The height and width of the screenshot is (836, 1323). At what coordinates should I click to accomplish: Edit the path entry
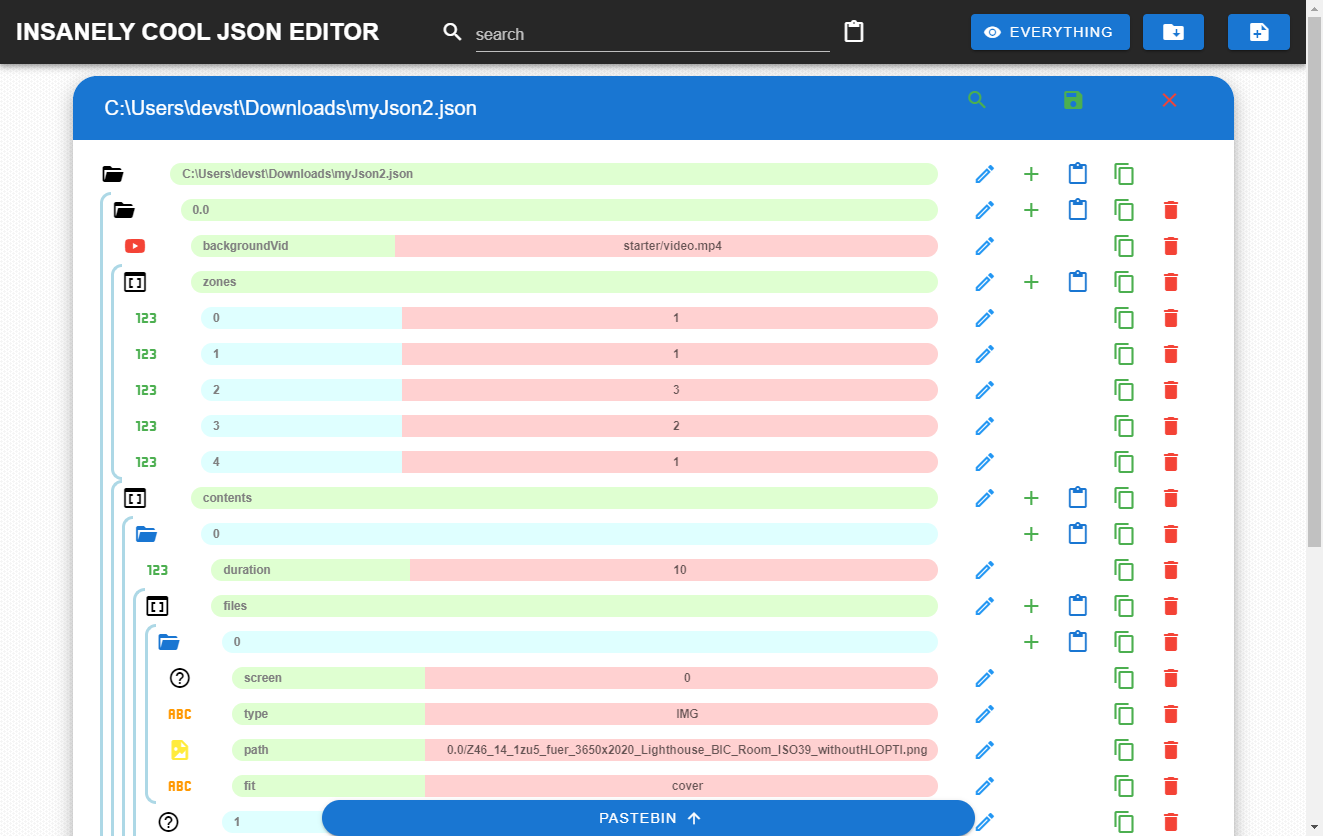click(985, 750)
